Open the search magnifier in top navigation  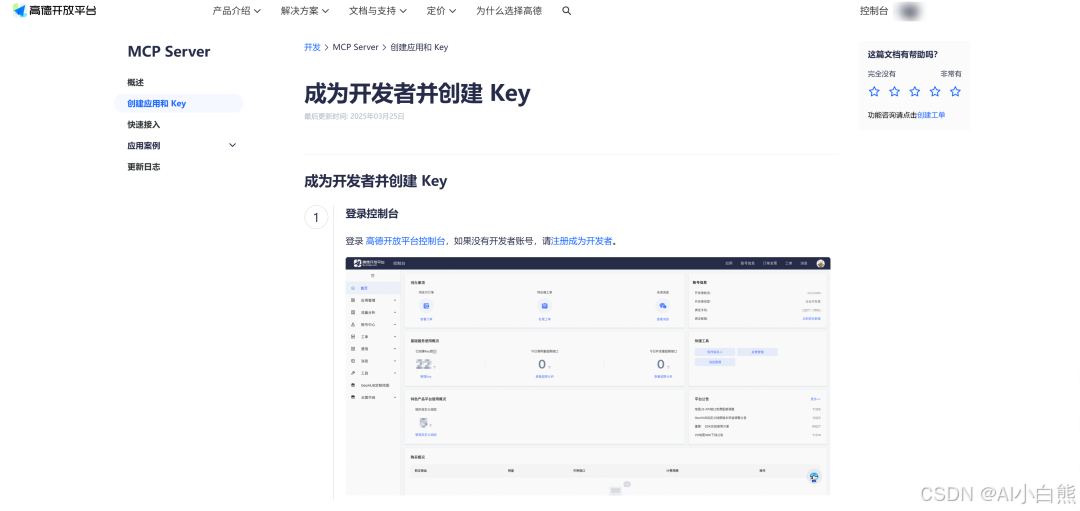click(x=567, y=11)
